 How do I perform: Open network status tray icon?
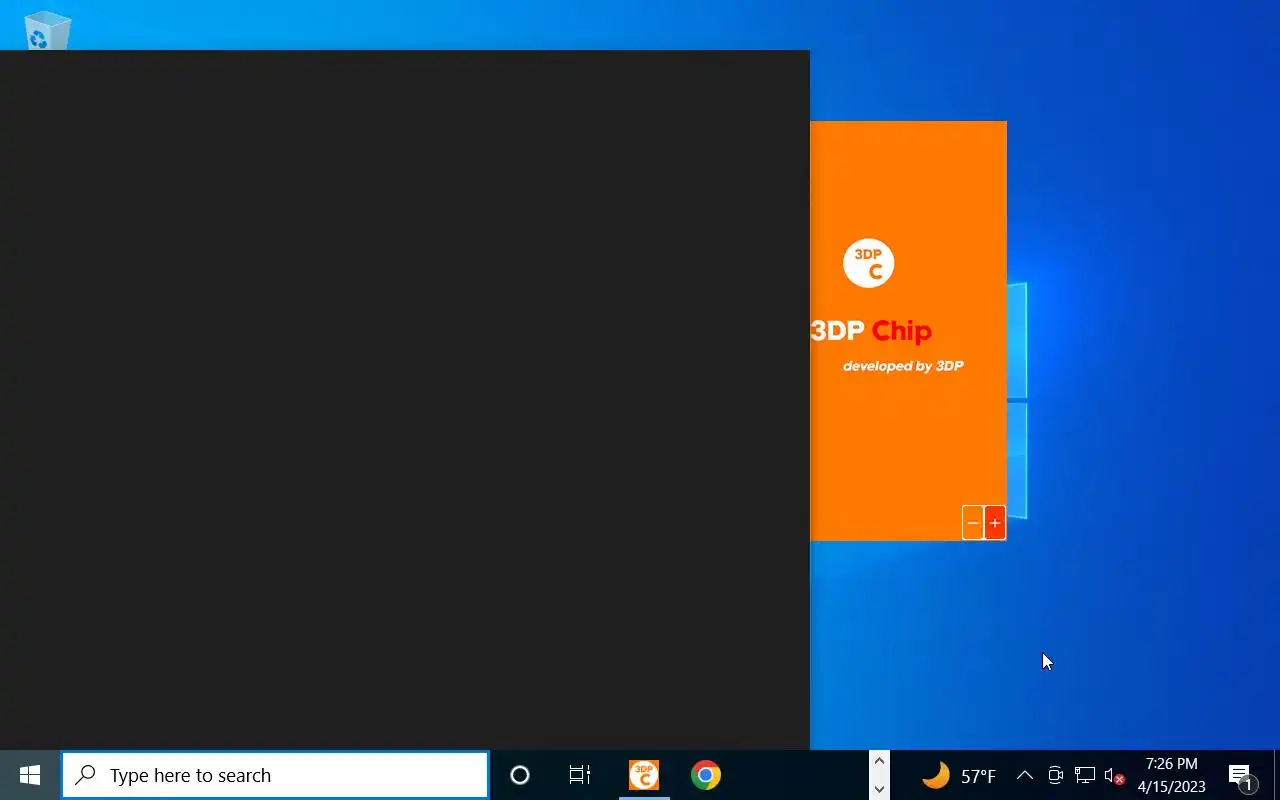pos(1085,775)
